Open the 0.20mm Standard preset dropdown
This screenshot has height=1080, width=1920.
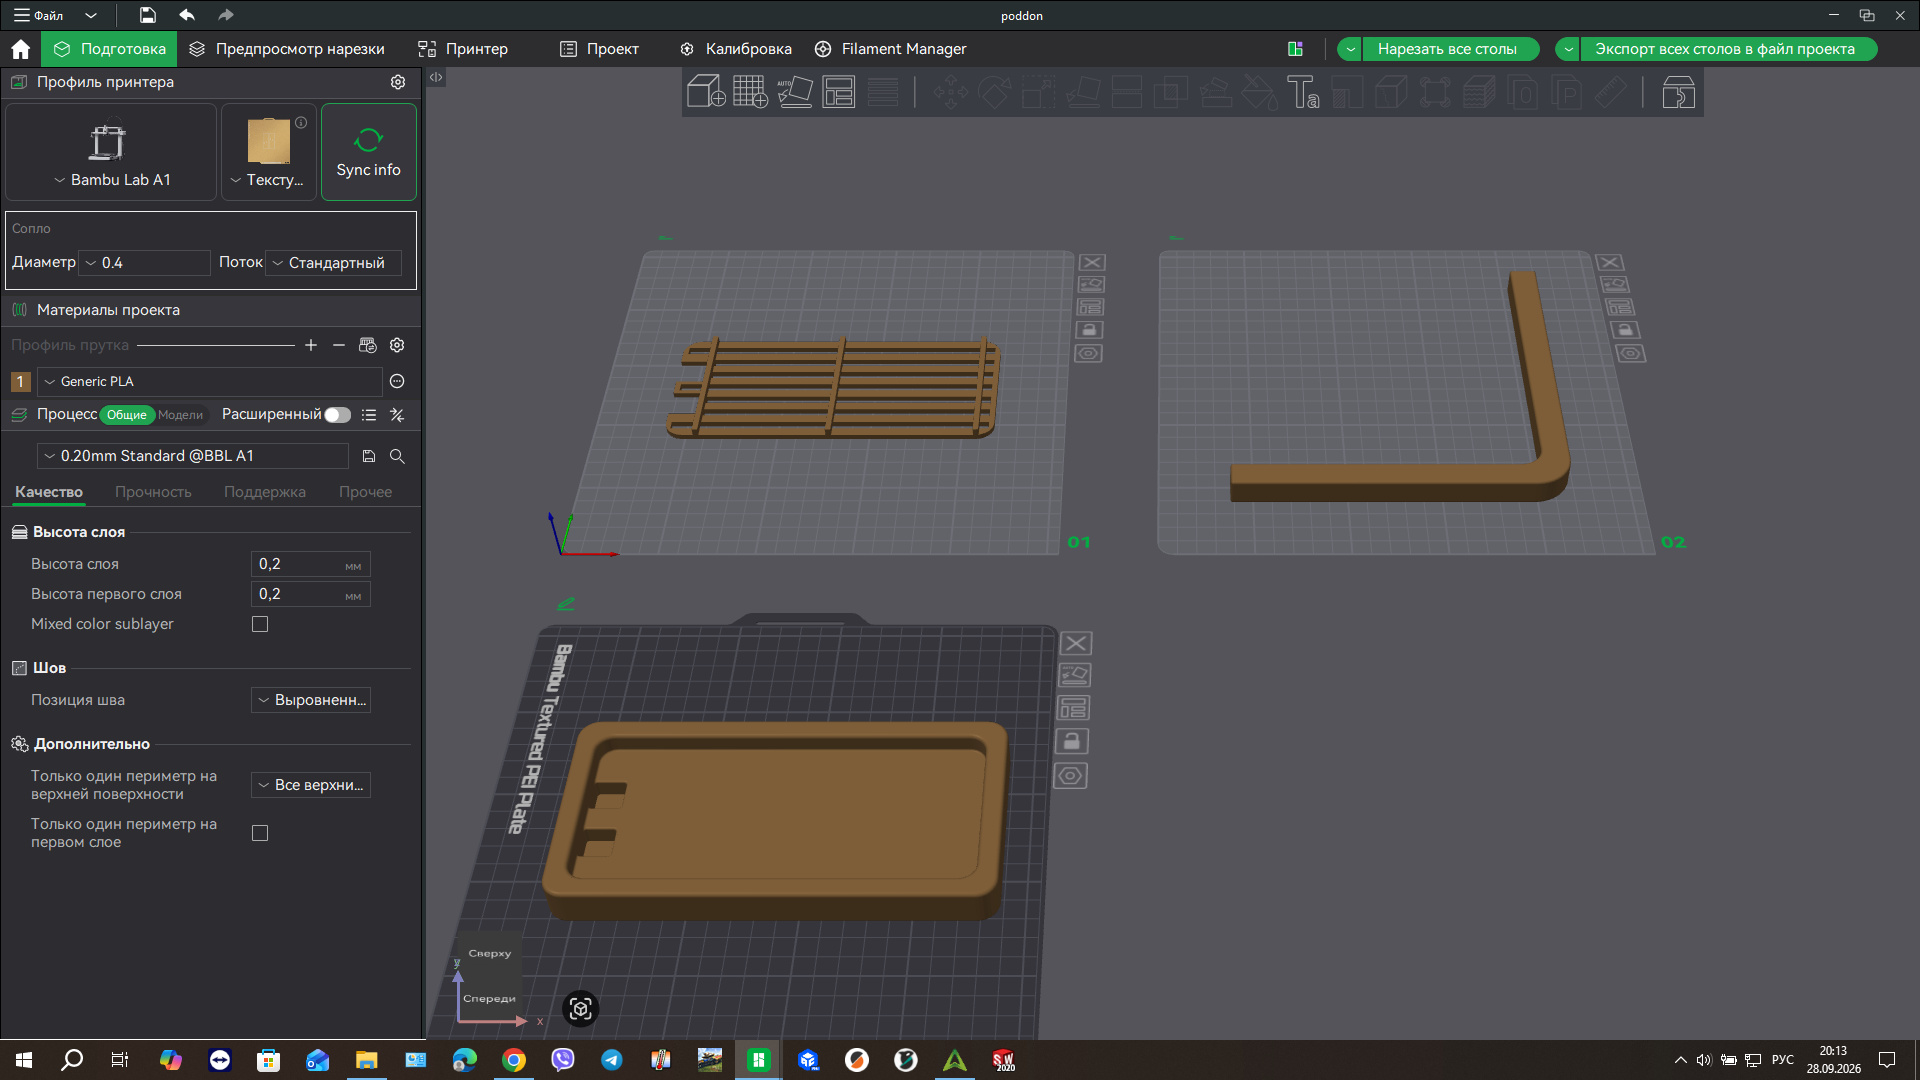click(193, 456)
